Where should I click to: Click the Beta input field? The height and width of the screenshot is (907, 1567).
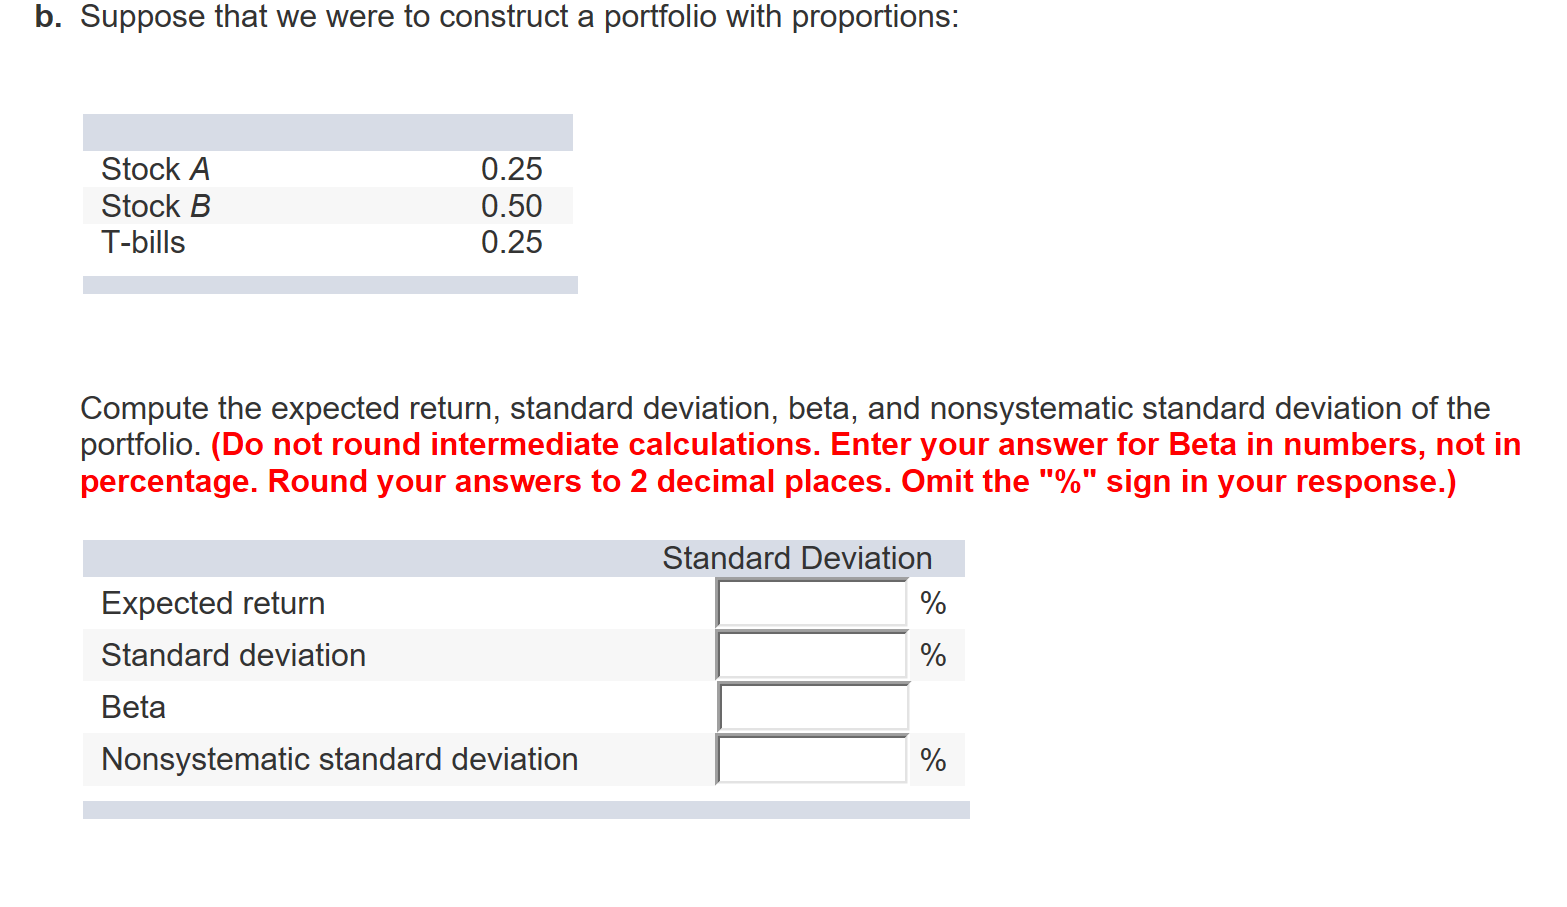(811, 707)
